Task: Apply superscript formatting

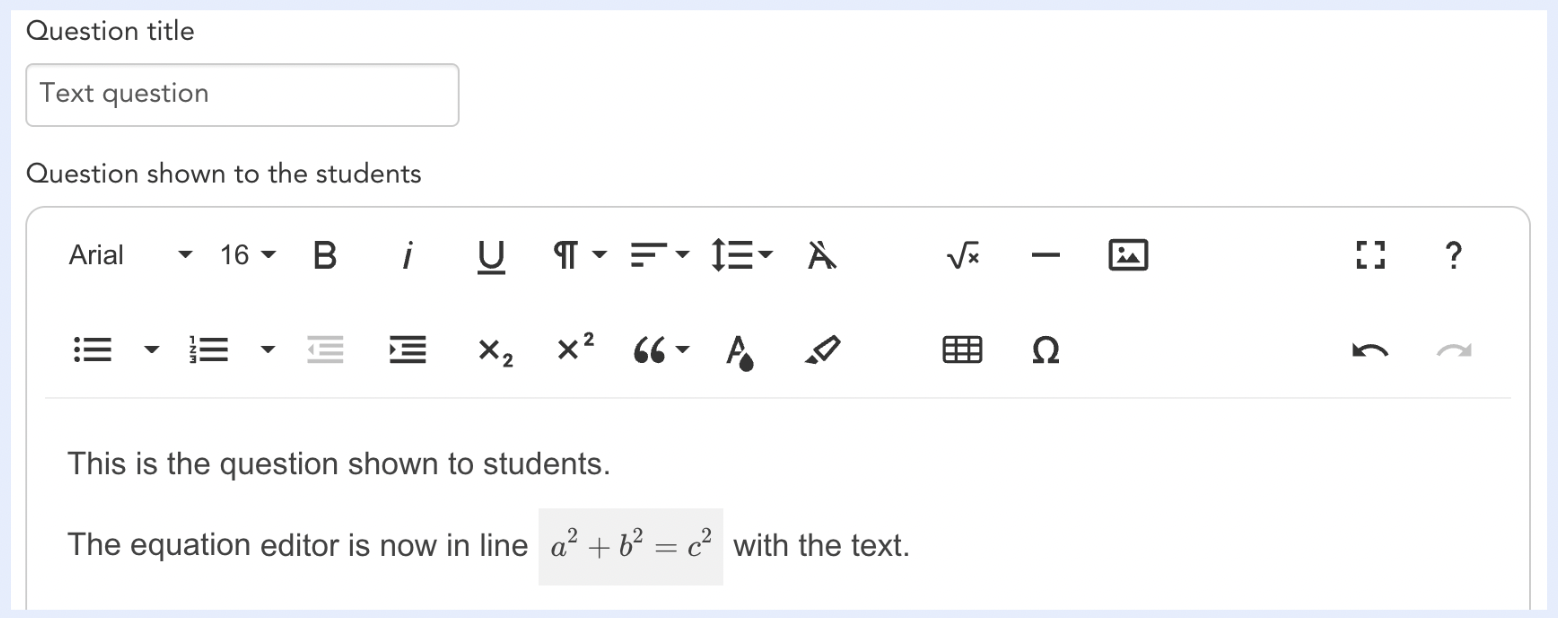Action: tap(573, 348)
